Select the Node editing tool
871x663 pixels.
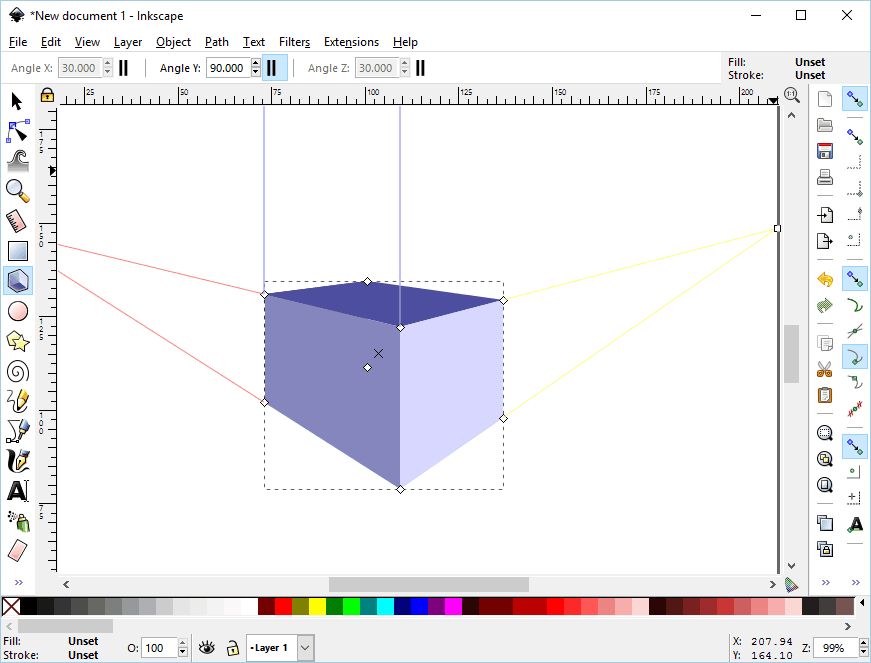(x=17, y=131)
